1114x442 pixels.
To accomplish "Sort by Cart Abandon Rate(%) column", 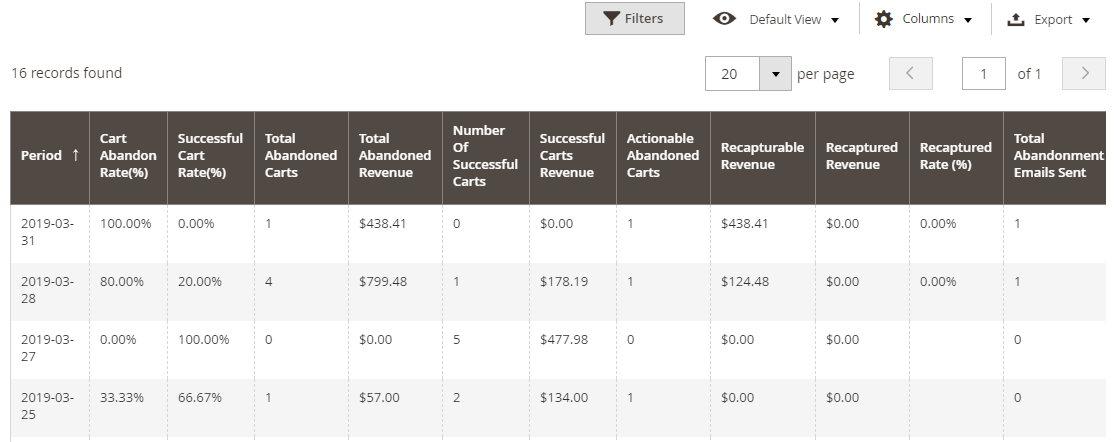I will pyautogui.click(x=128, y=156).
